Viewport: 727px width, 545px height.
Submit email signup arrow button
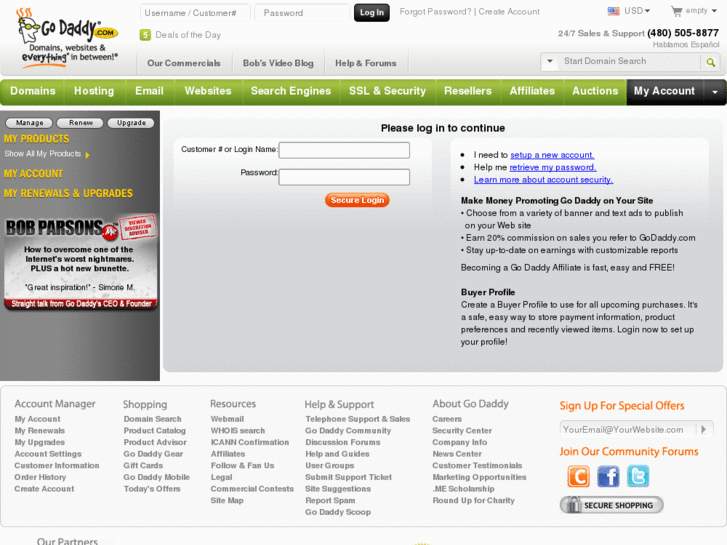[704, 430]
